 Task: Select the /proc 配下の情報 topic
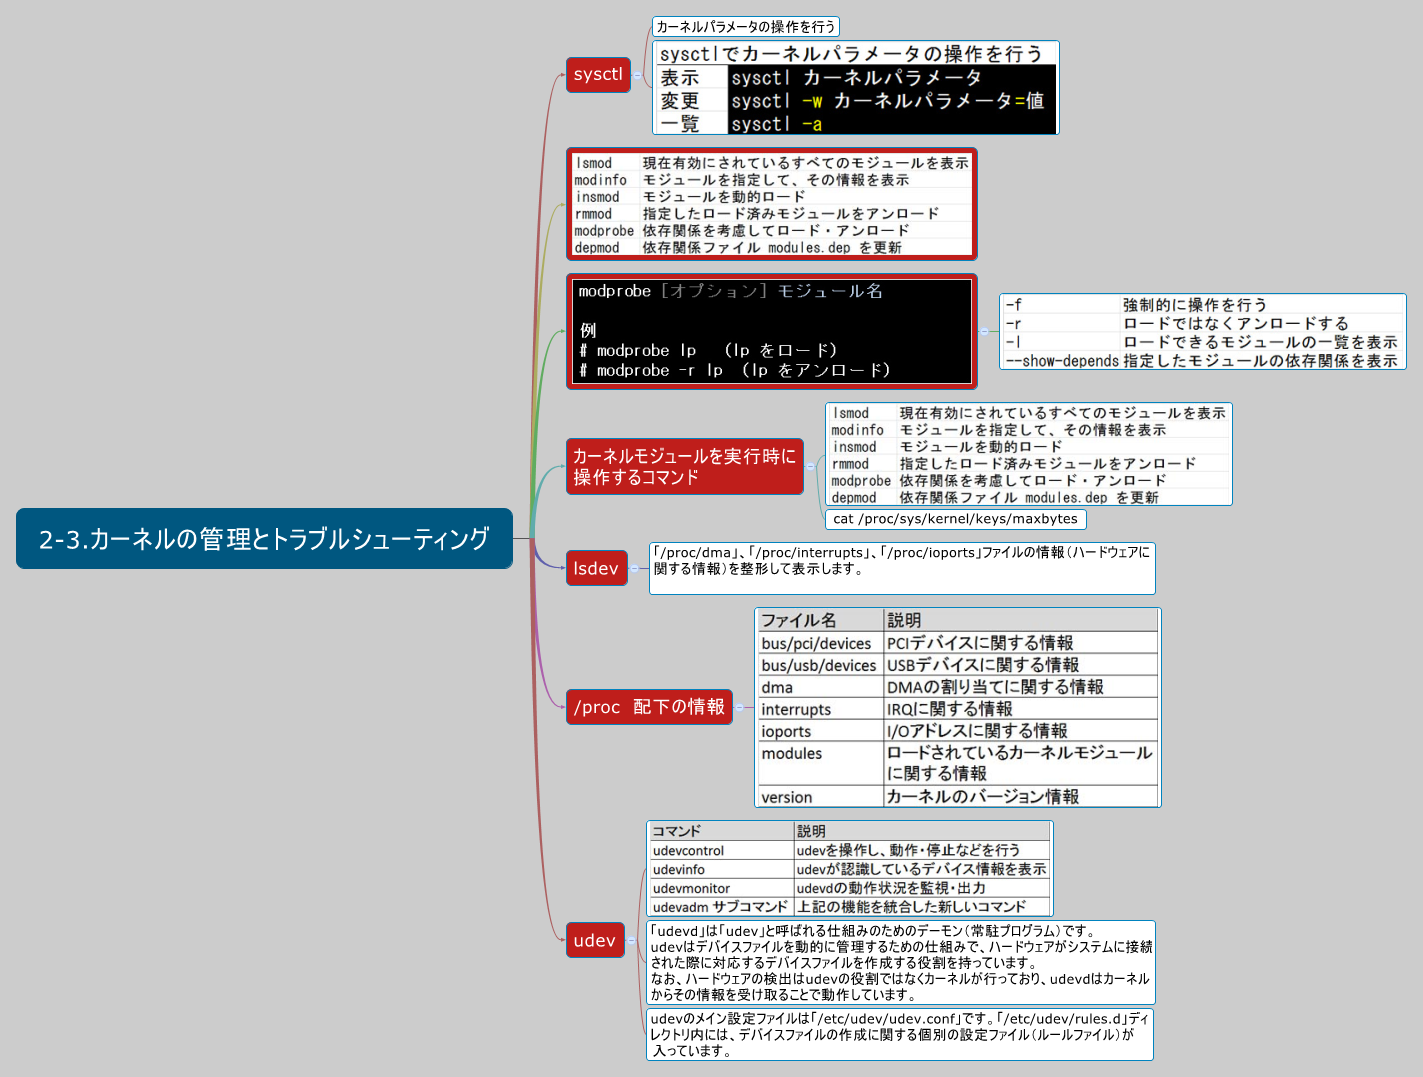pos(649,707)
